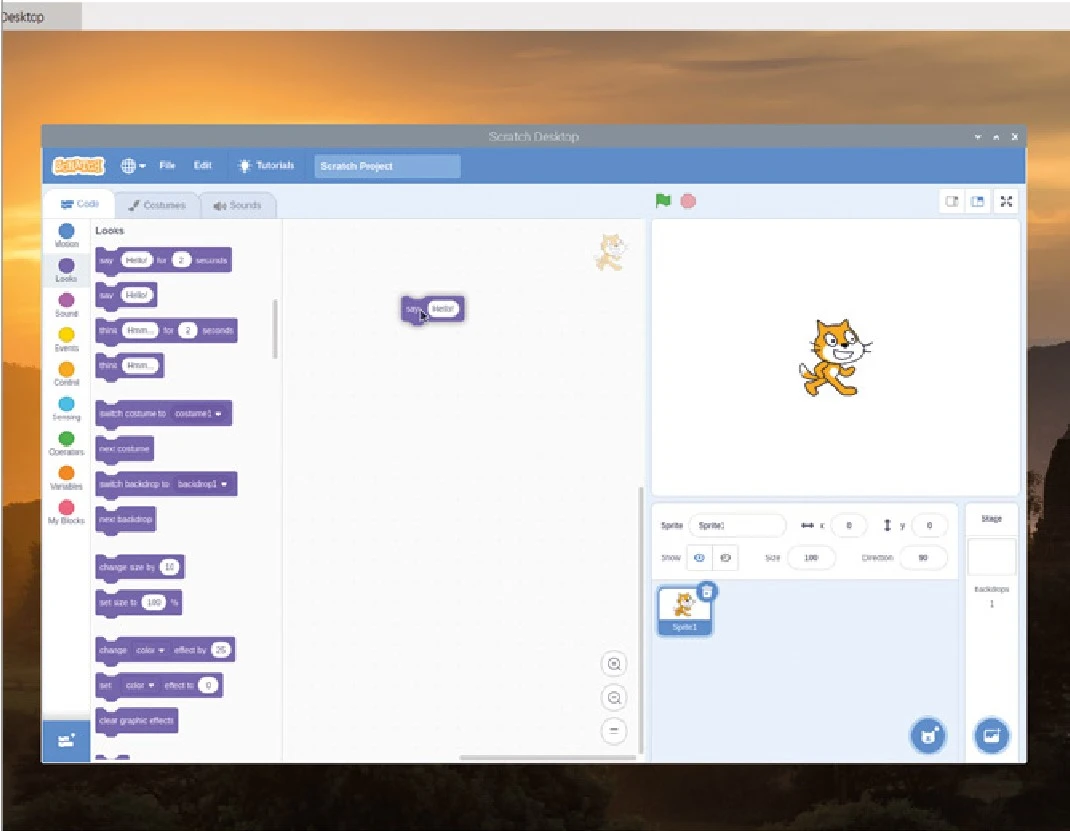Viewport: 1070px width, 831px height.
Task: Show Sprite1 with the eye toggle
Action: coord(699,557)
